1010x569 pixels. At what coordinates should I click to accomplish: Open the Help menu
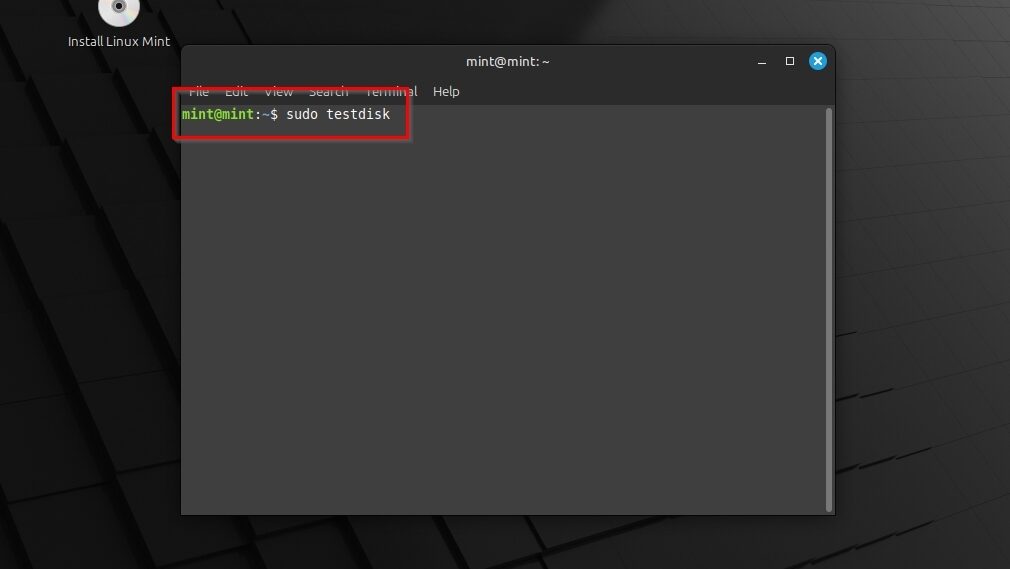coord(446,91)
